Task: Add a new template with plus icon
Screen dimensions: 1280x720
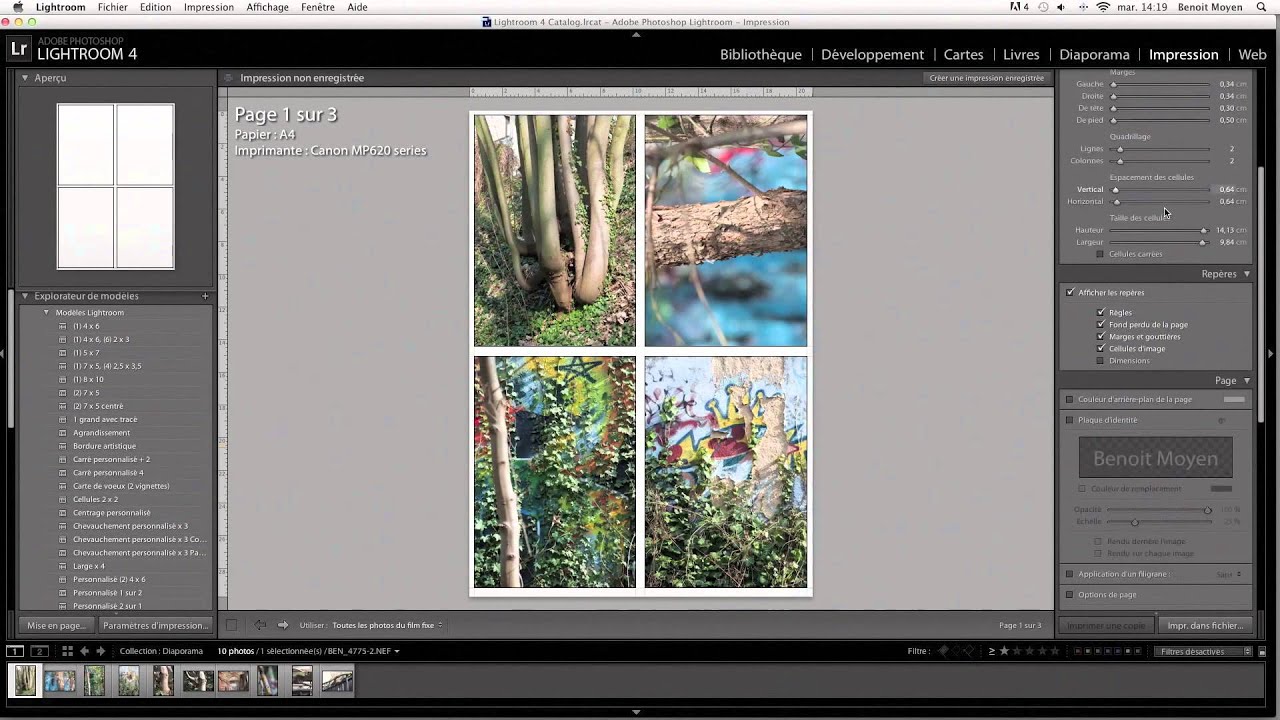Action: pos(205,296)
